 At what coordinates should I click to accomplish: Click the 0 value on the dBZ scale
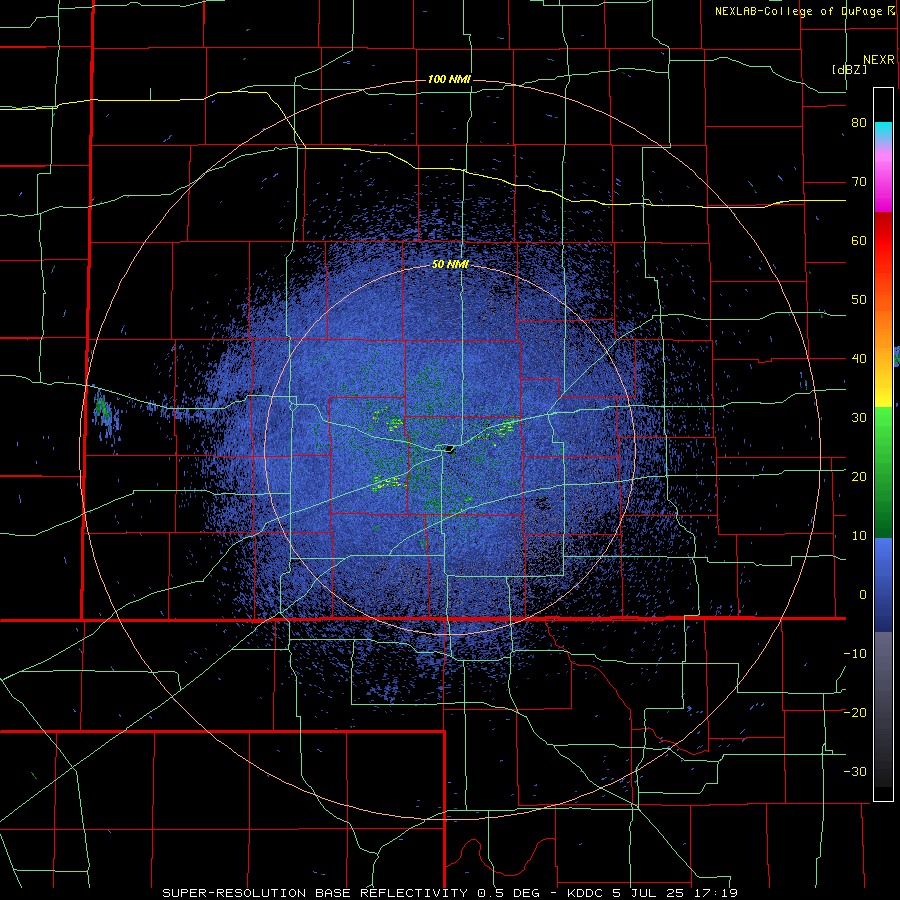coord(863,595)
